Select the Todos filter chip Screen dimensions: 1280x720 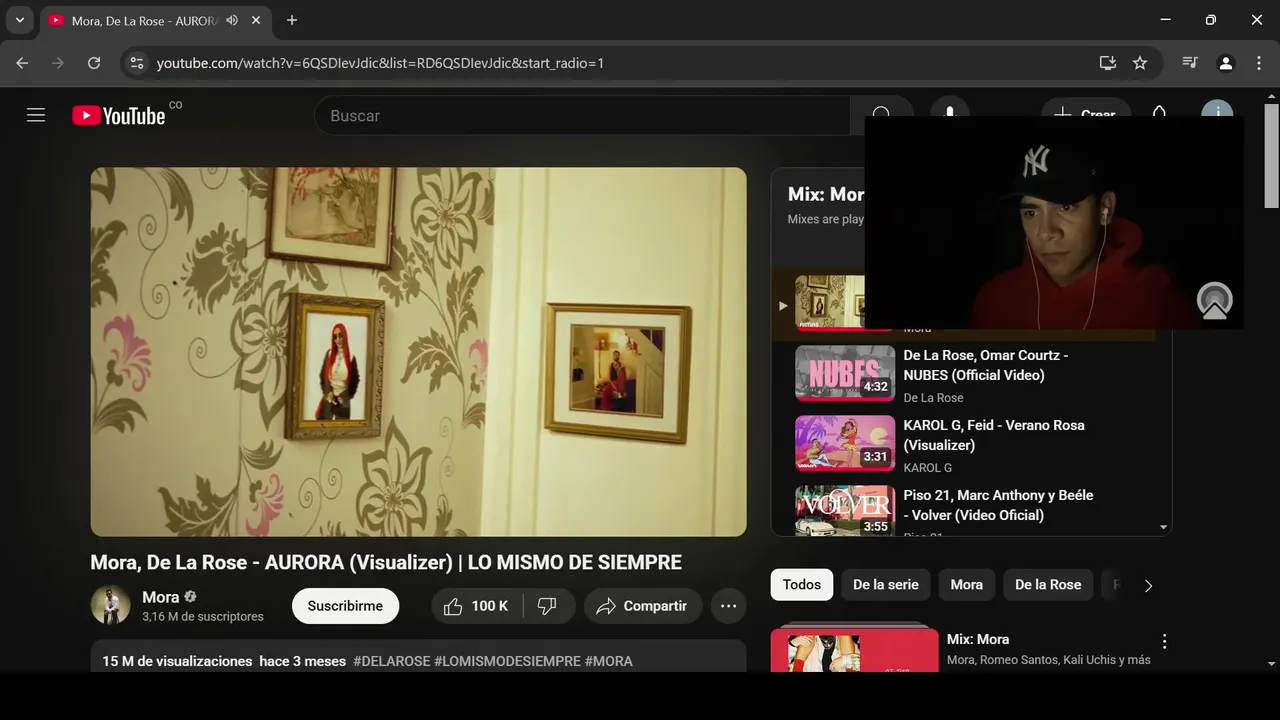(802, 584)
